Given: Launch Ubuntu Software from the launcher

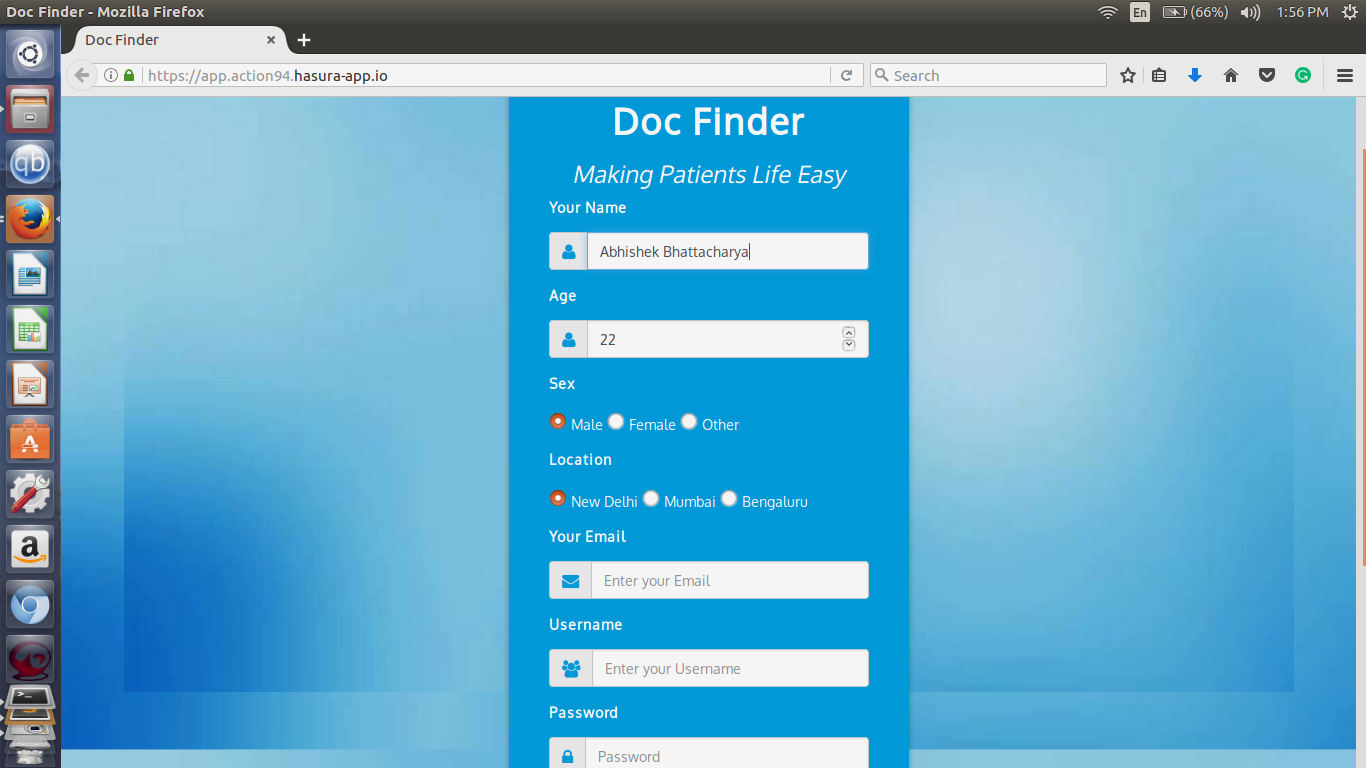Looking at the screenshot, I should pyautogui.click(x=30, y=438).
